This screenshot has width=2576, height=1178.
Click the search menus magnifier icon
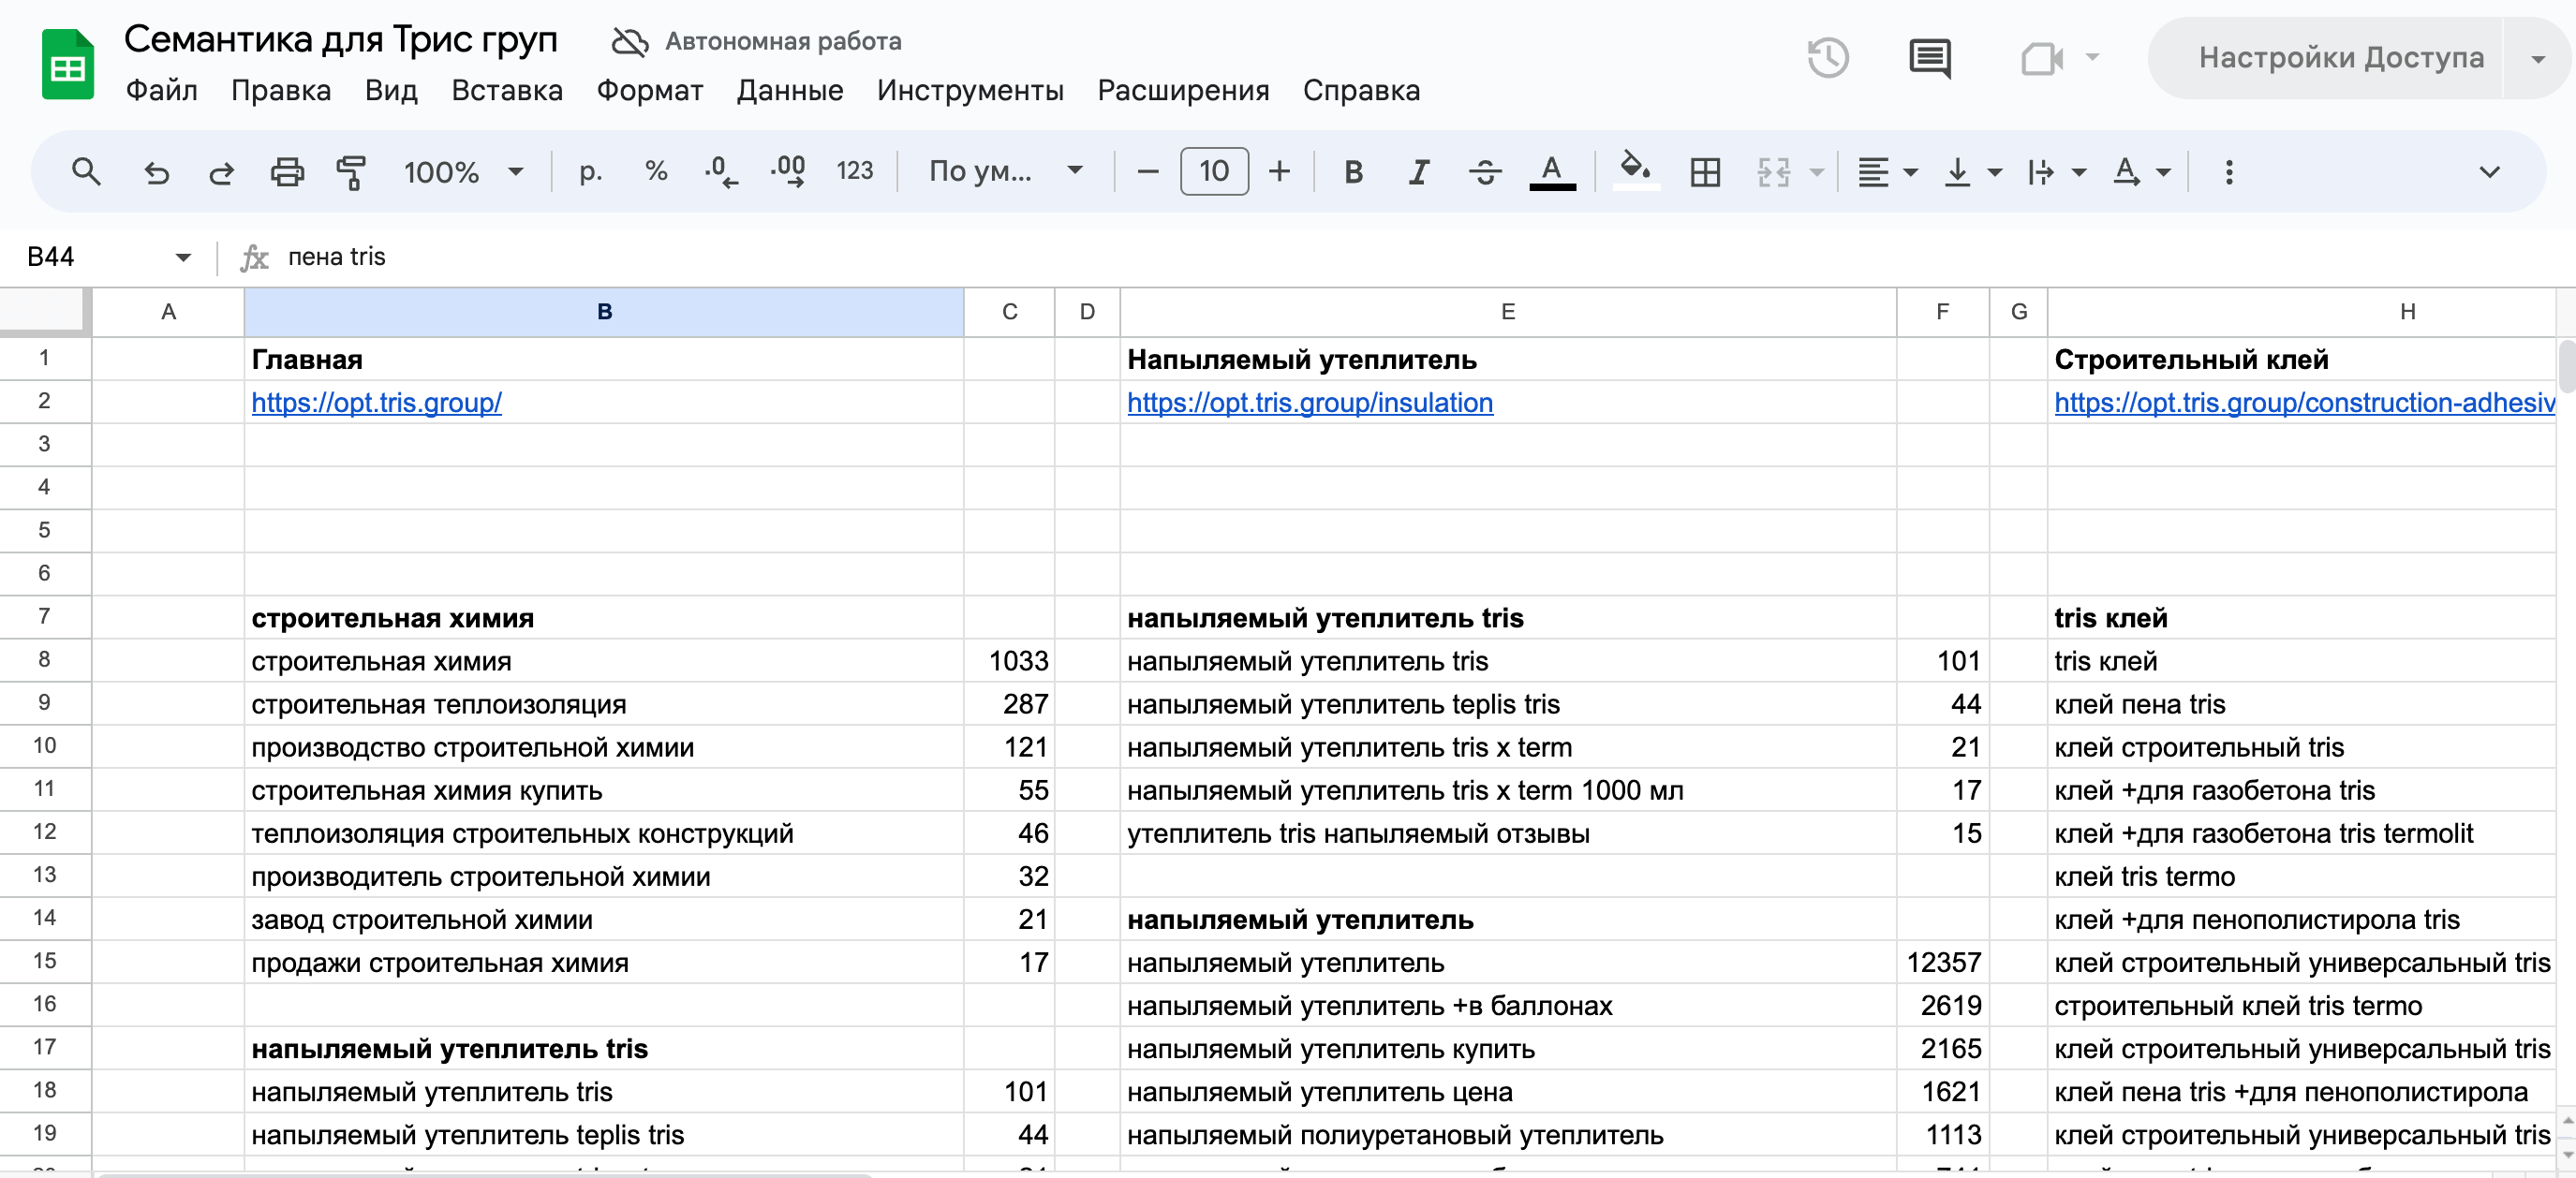point(86,172)
